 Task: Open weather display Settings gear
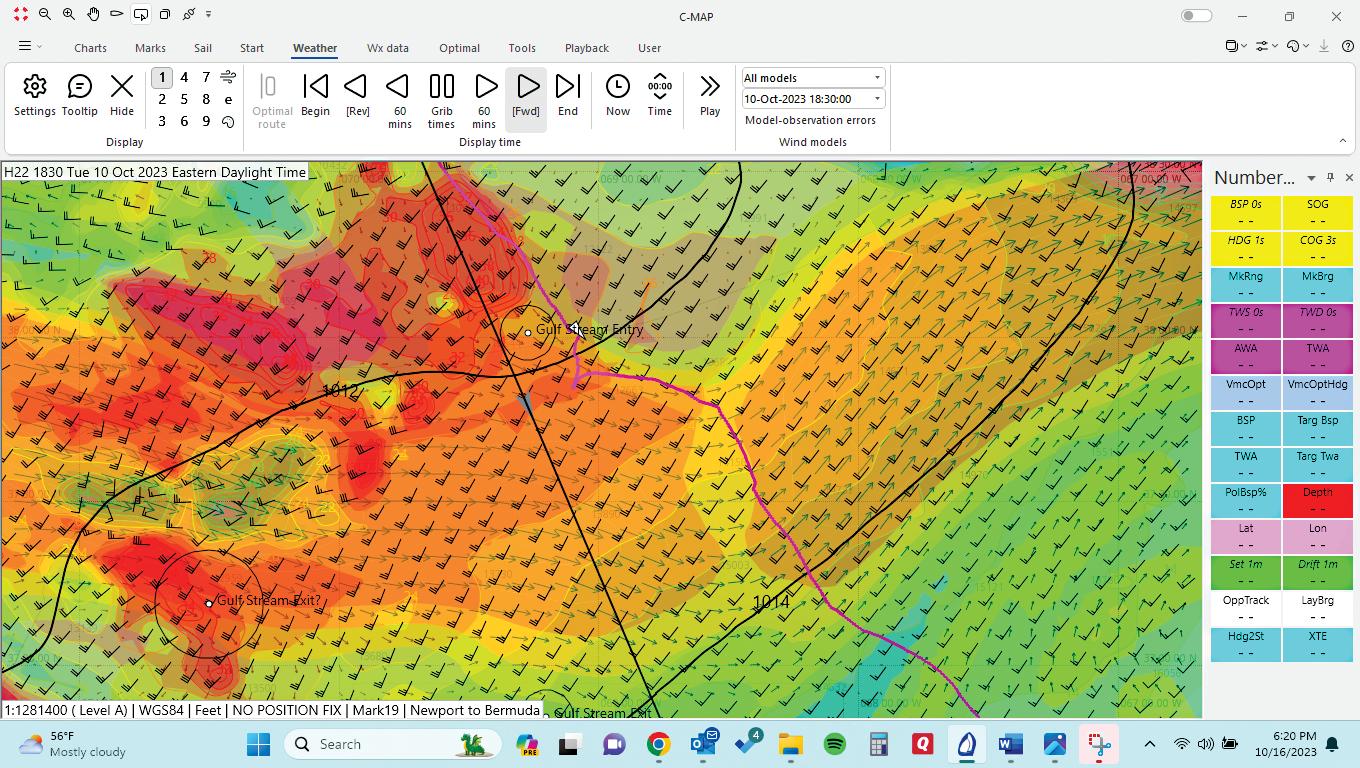point(35,95)
